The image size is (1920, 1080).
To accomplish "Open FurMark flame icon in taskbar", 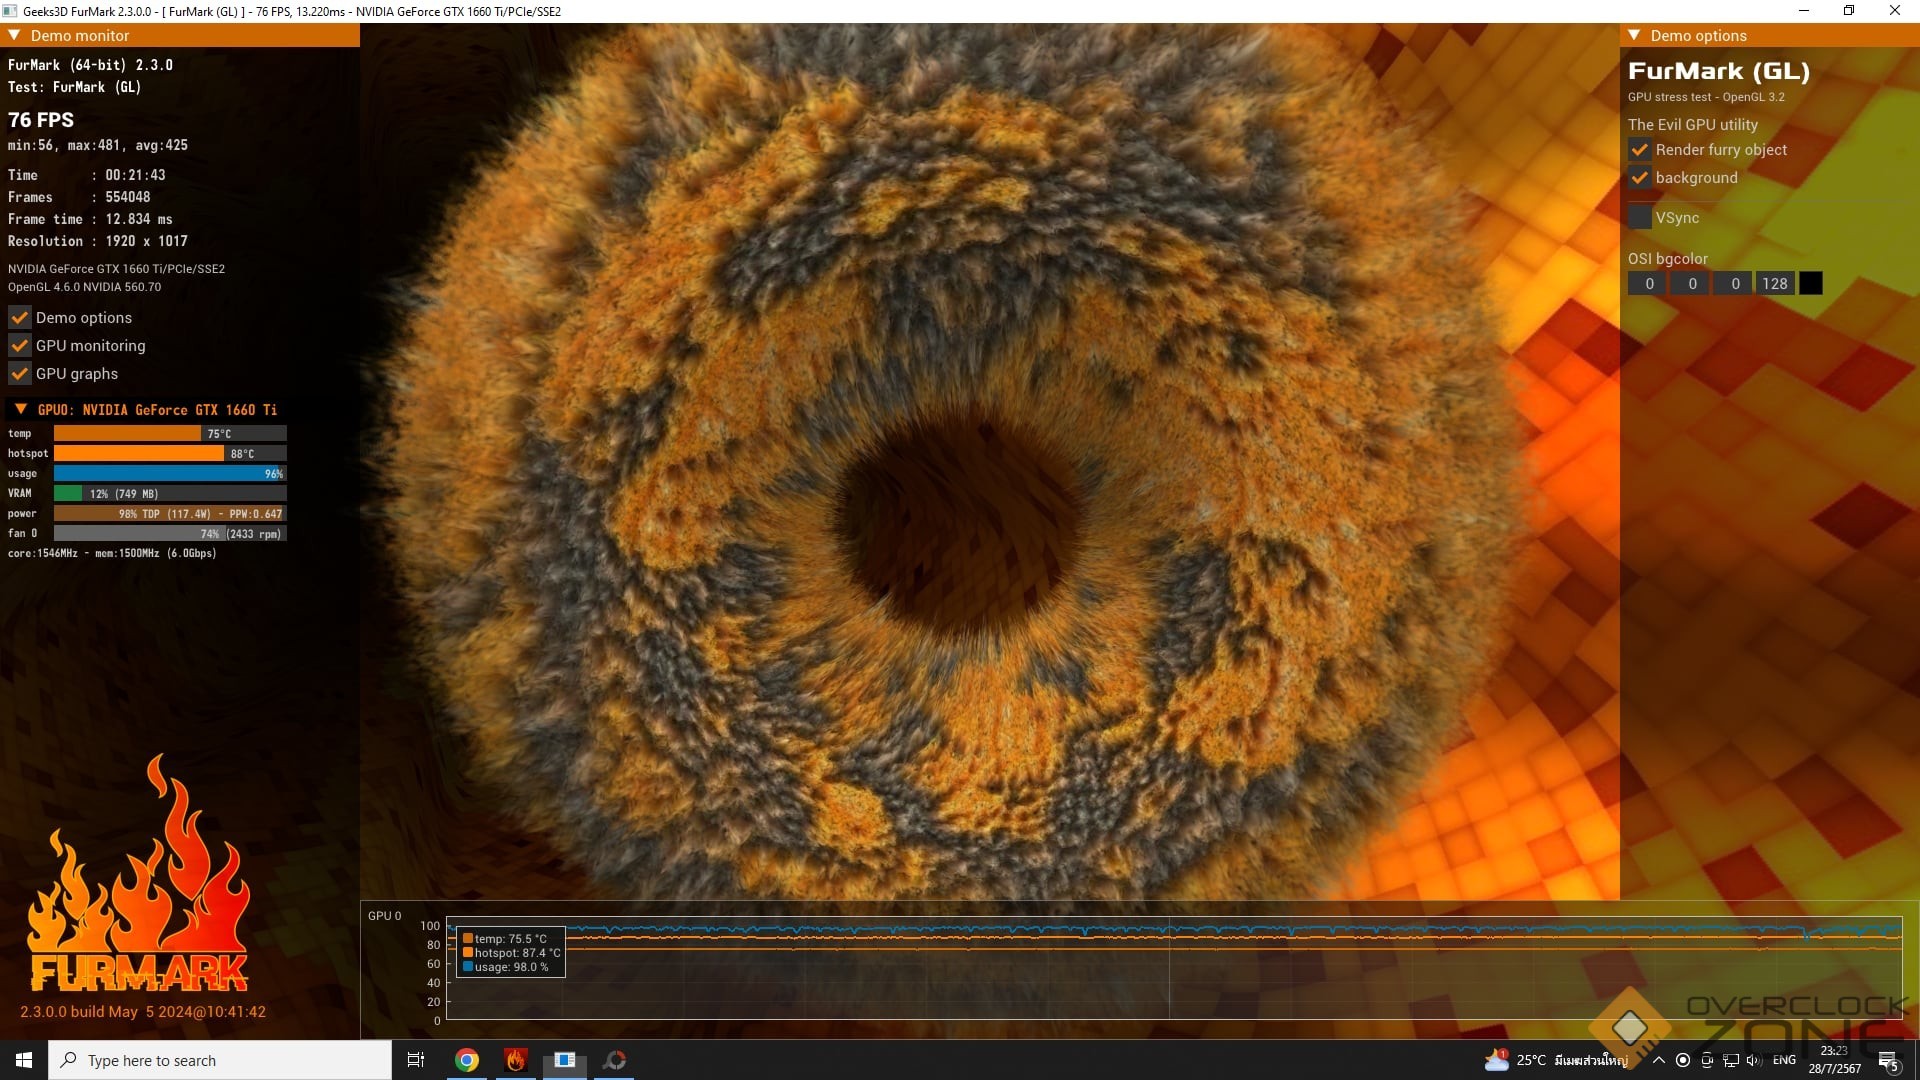I will 516,1060.
